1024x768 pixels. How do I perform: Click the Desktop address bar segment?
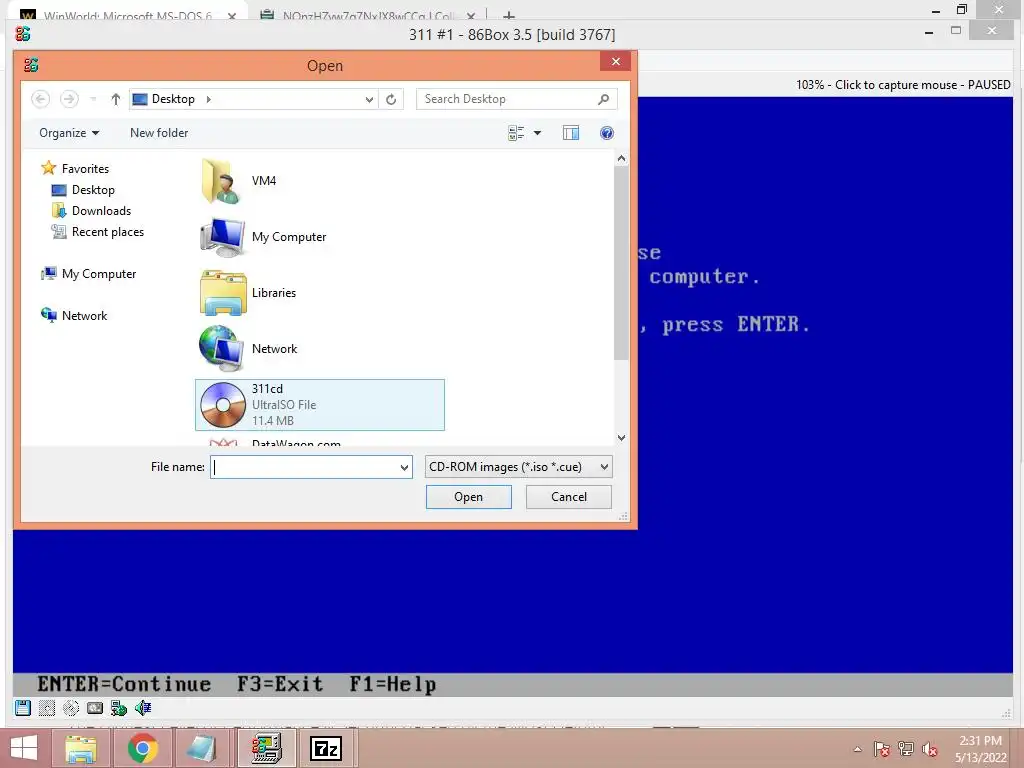pyautogui.click(x=173, y=99)
